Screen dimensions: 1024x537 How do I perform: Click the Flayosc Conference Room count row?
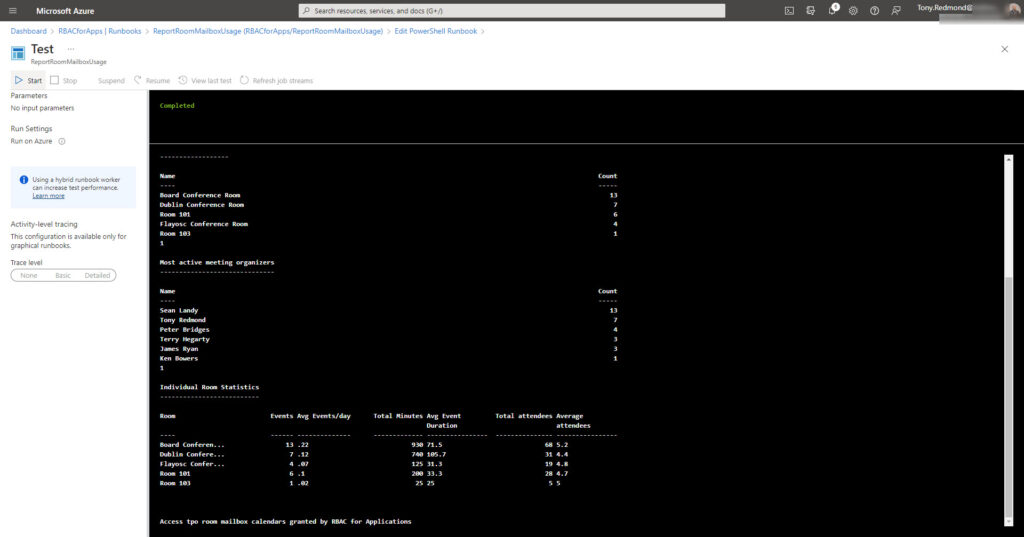[389, 224]
